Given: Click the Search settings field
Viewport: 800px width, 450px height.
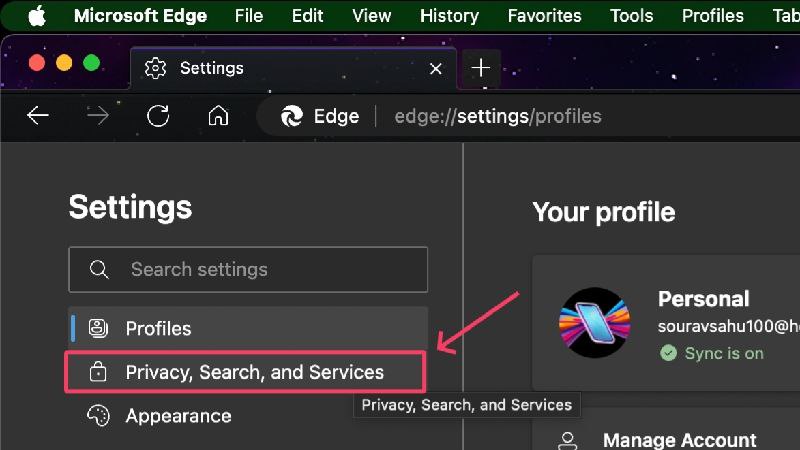Looking at the screenshot, I should [248, 269].
